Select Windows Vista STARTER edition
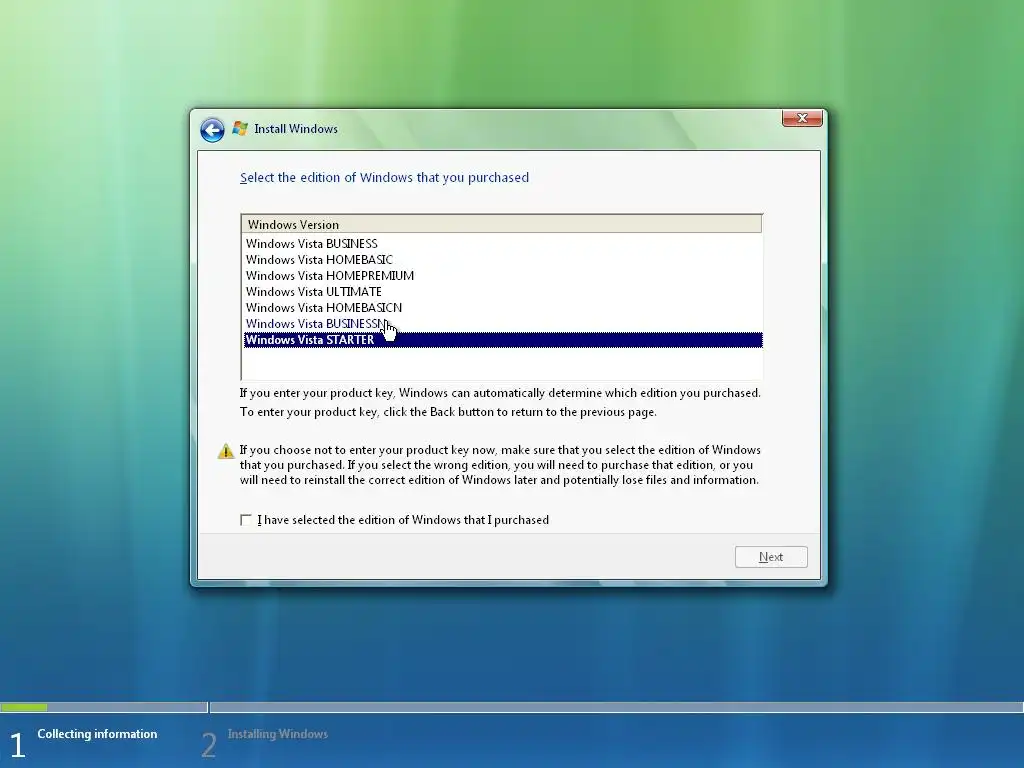Image resolution: width=1024 pixels, height=768 pixels. 503,340
